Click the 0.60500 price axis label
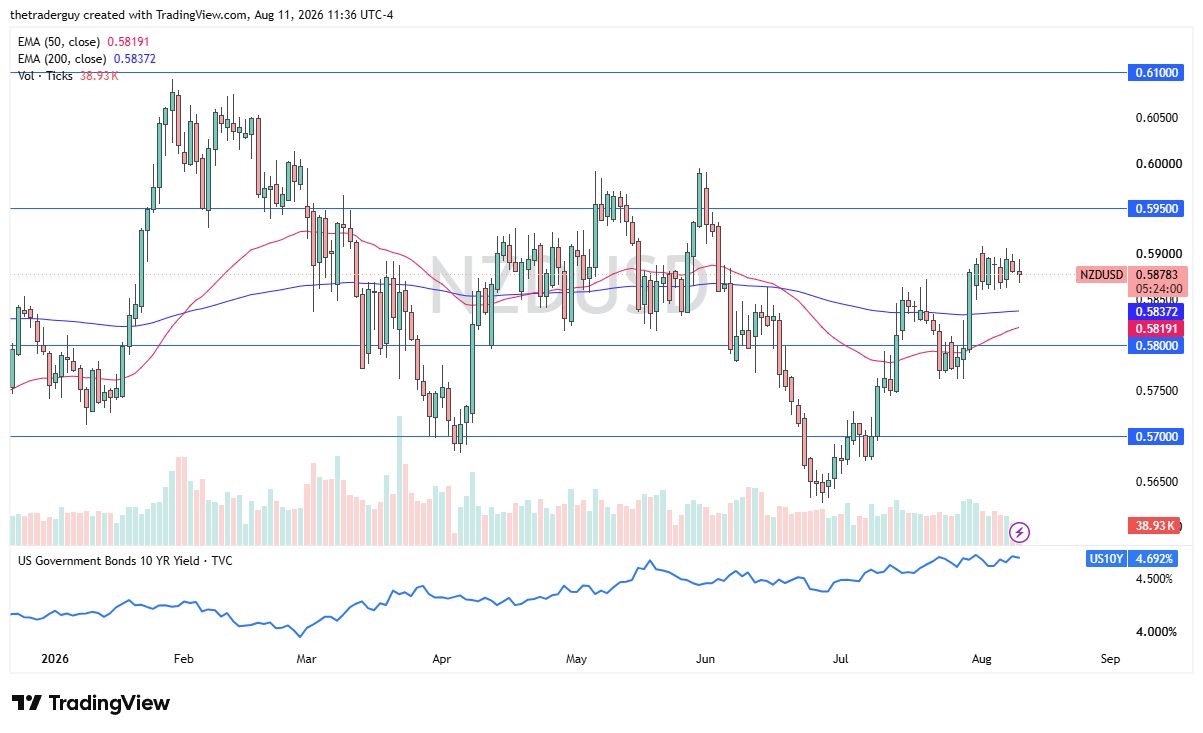Viewport: 1203px width, 733px height. 1158,118
